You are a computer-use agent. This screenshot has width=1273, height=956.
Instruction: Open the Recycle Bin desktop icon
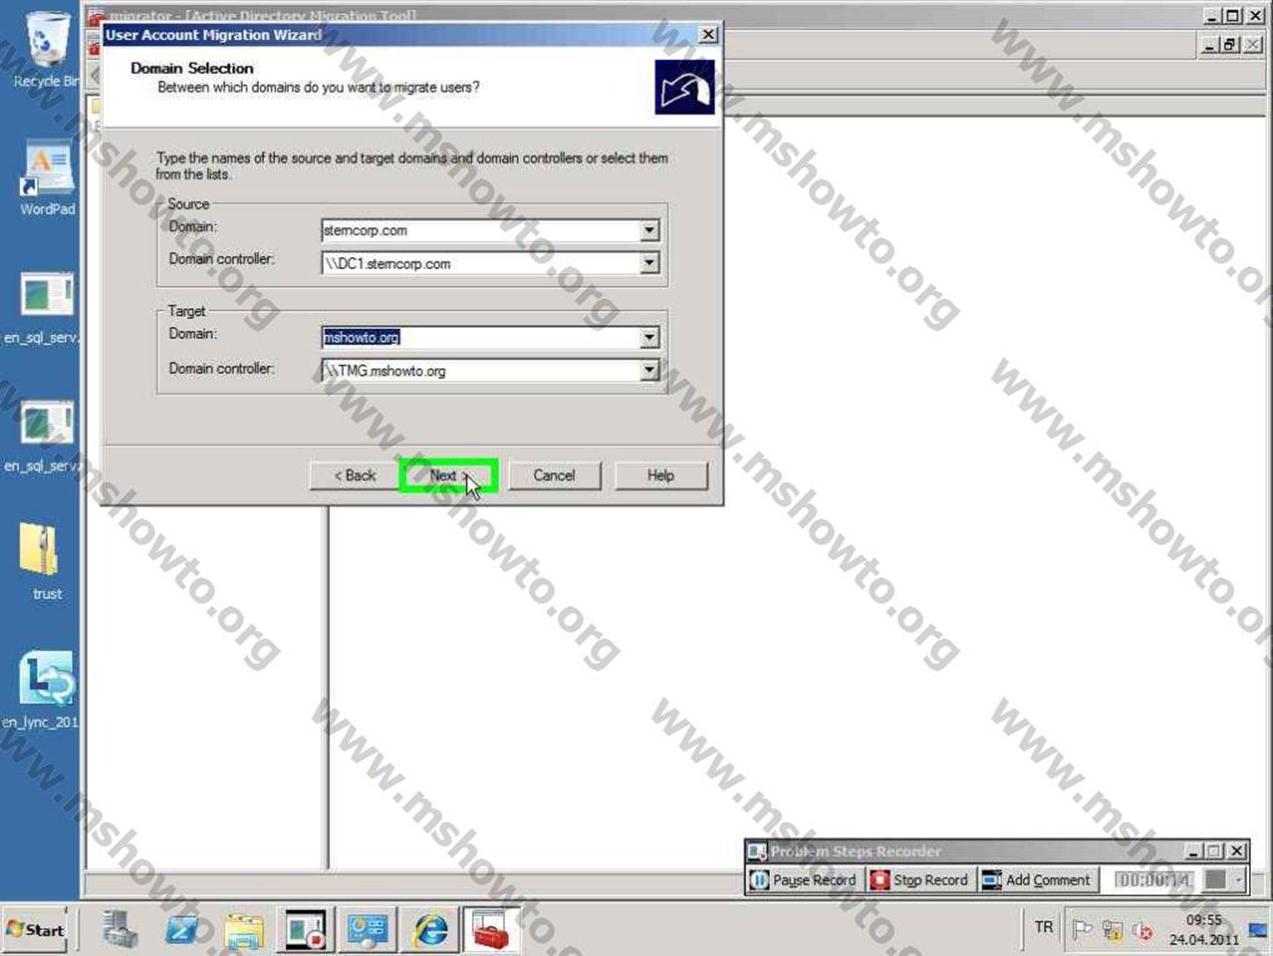45,50
